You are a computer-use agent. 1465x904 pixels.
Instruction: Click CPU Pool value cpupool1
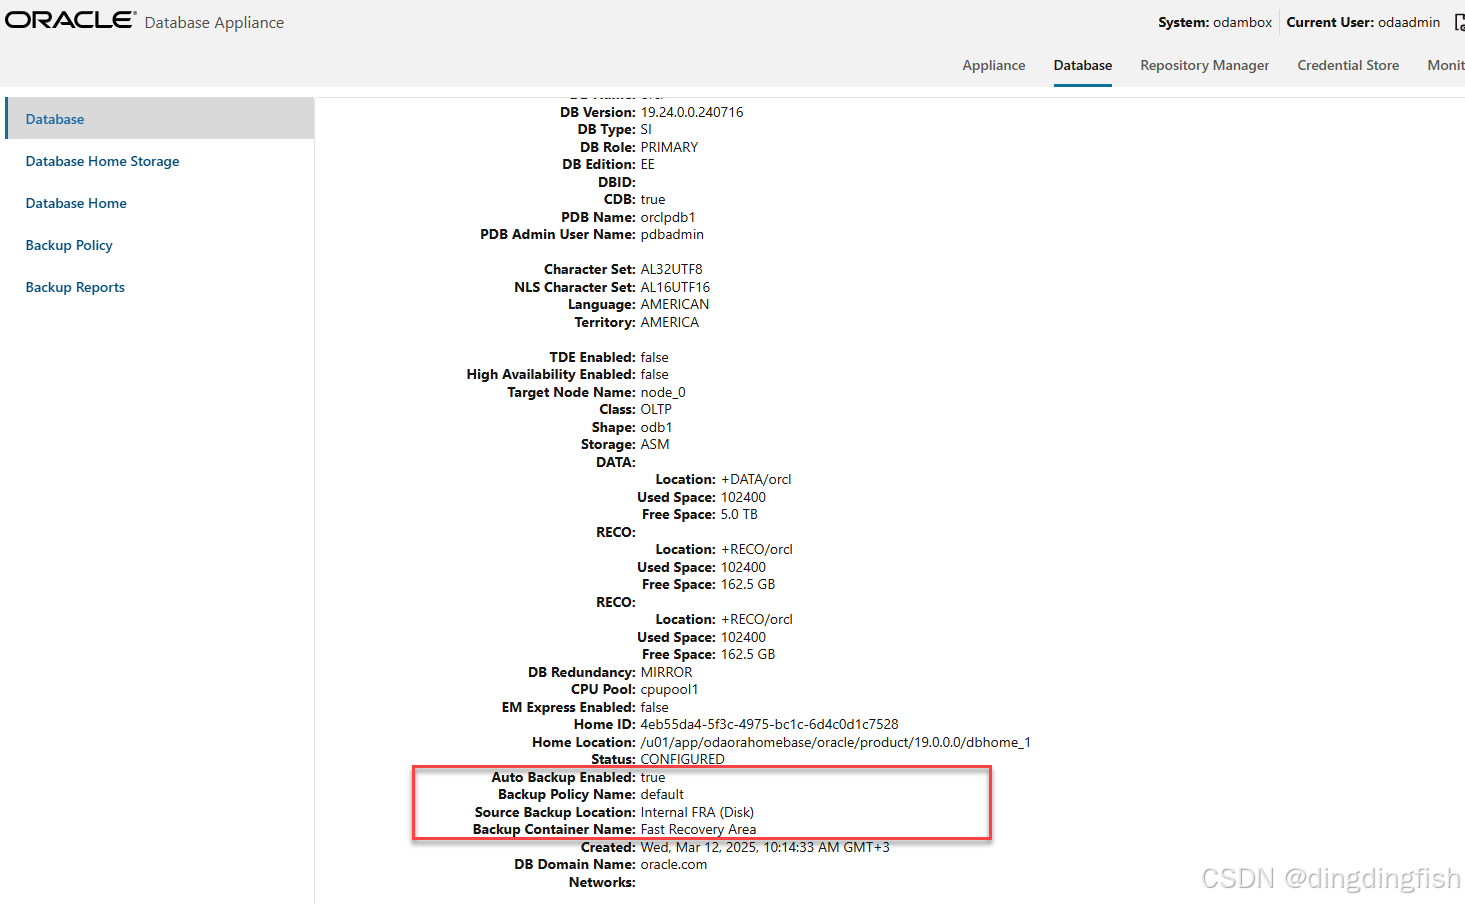(669, 689)
